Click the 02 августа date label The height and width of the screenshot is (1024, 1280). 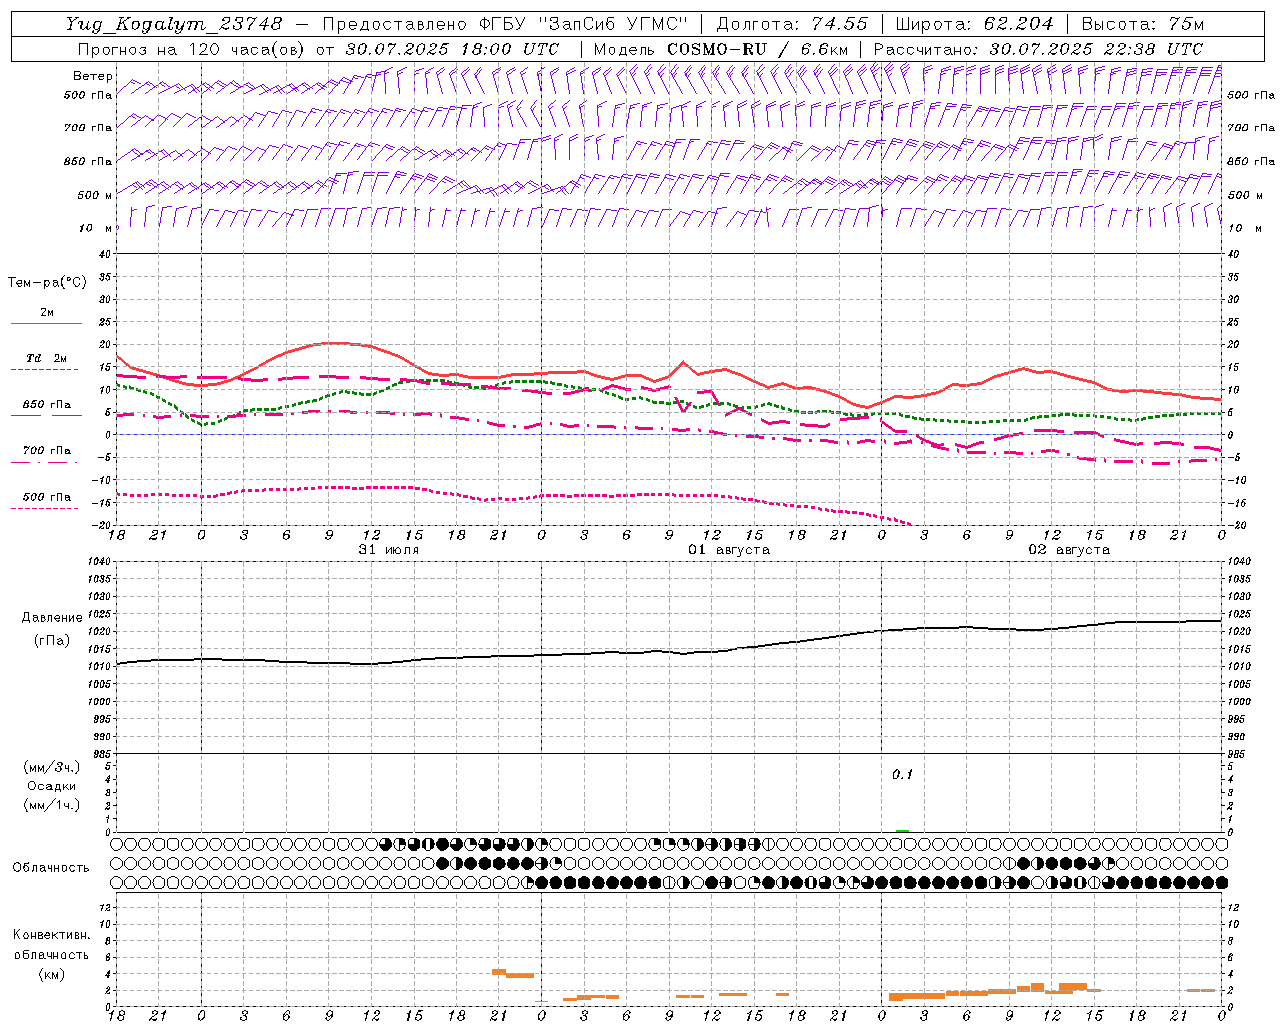click(1069, 550)
